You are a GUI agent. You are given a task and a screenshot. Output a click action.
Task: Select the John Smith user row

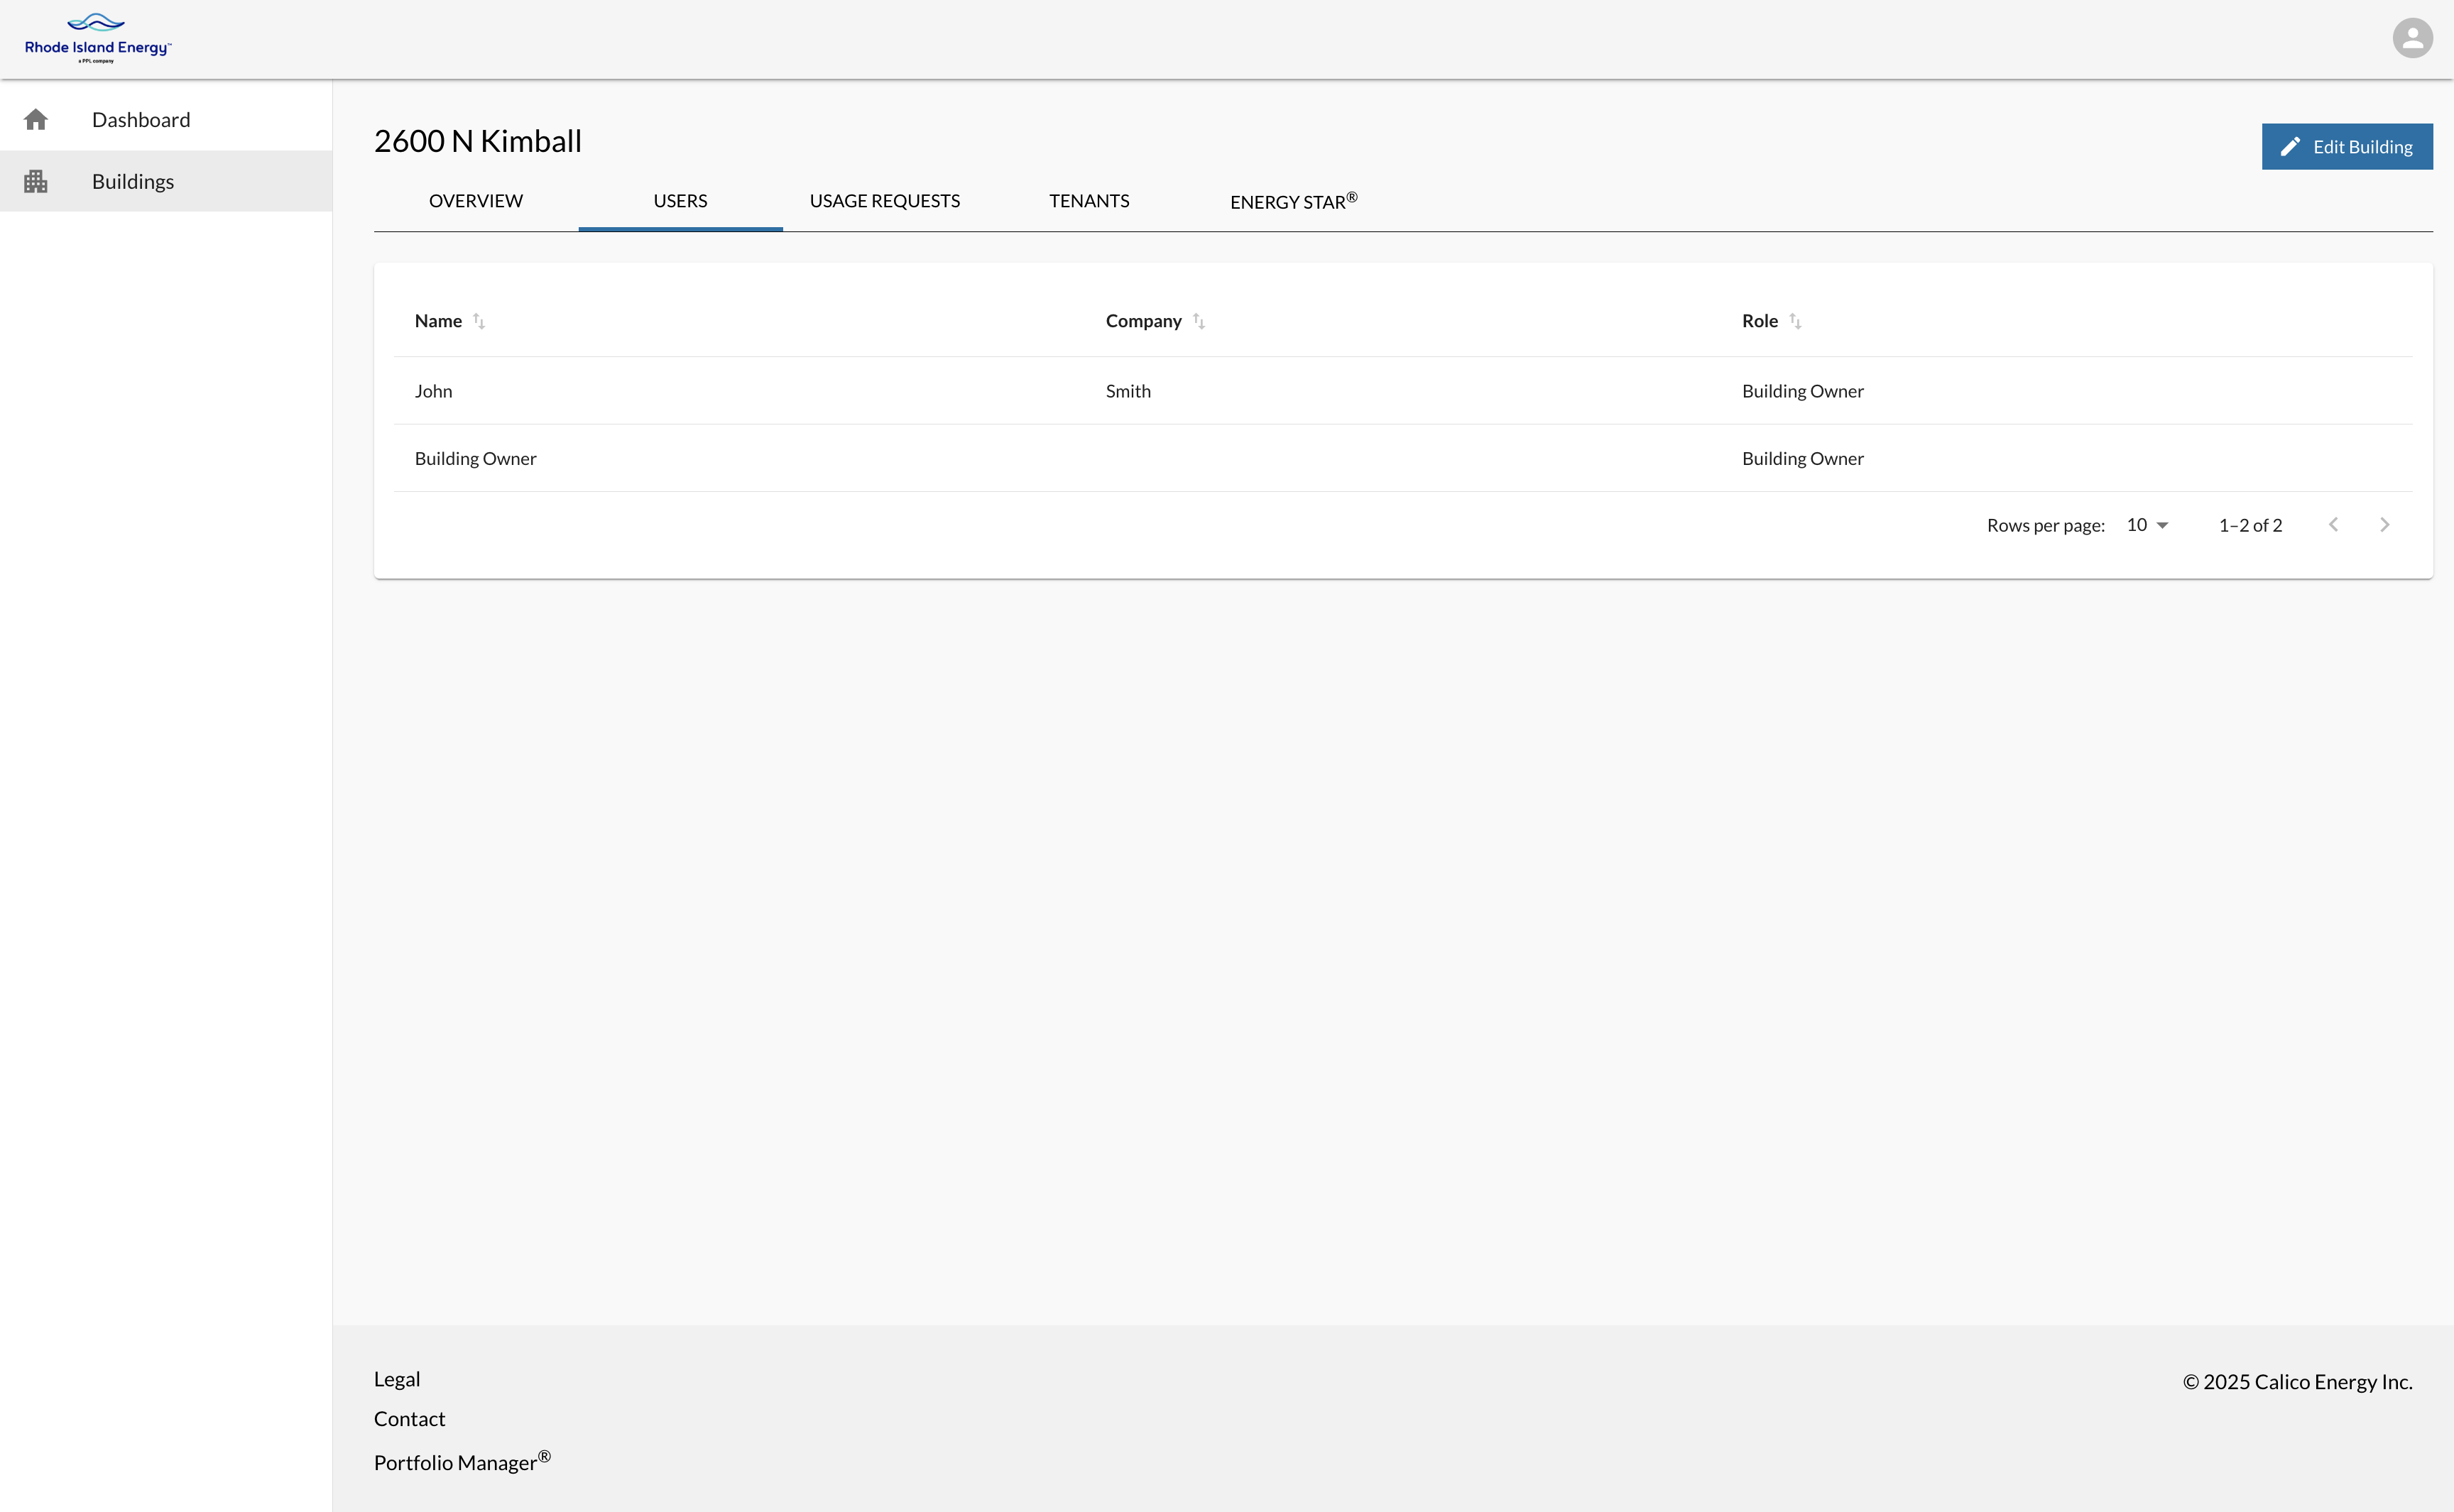coord(433,391)
